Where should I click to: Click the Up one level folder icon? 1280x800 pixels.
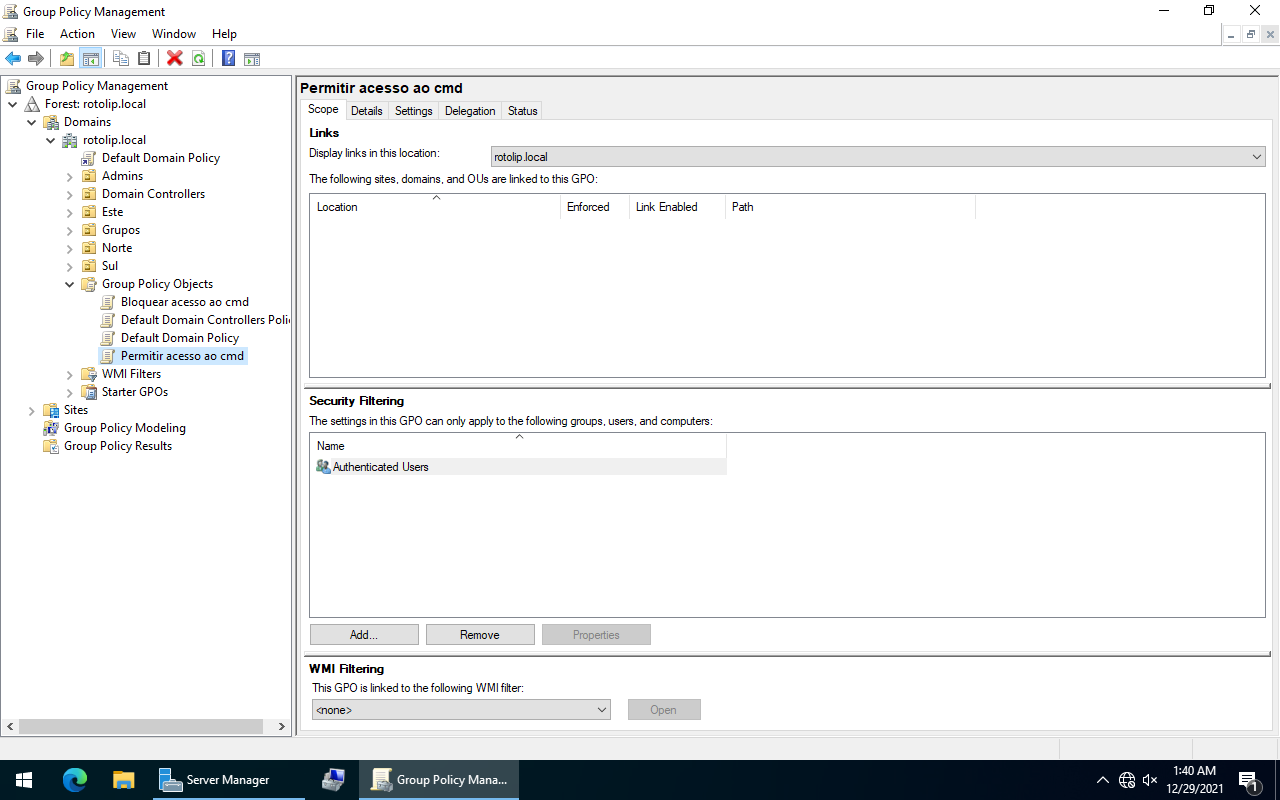[67, 58]
